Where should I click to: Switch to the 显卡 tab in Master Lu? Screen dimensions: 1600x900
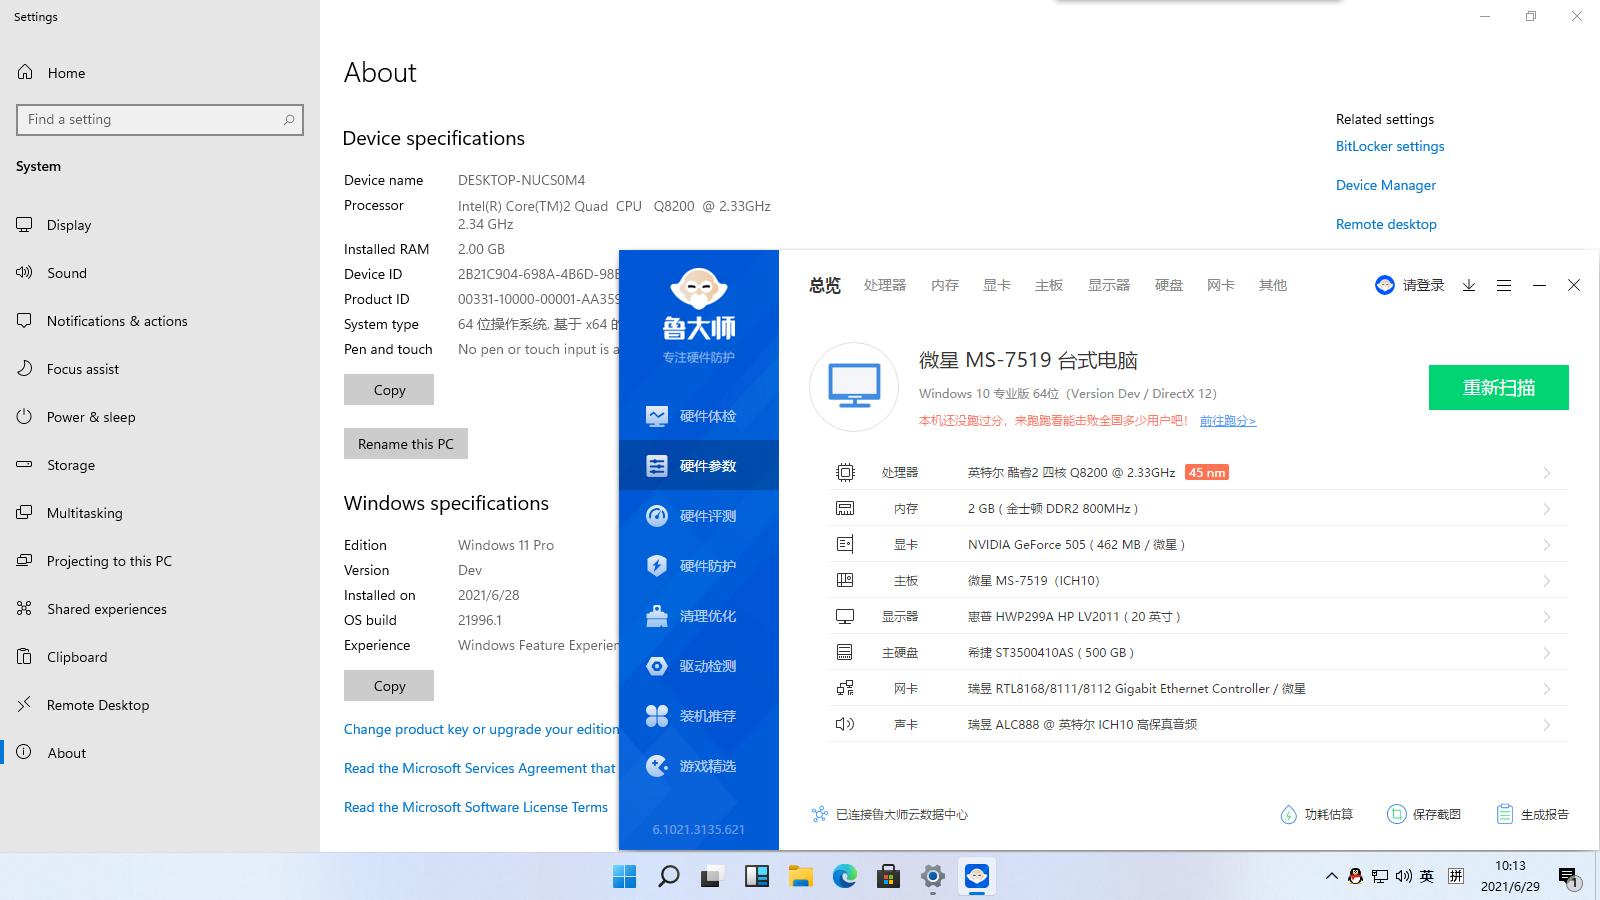996,285
